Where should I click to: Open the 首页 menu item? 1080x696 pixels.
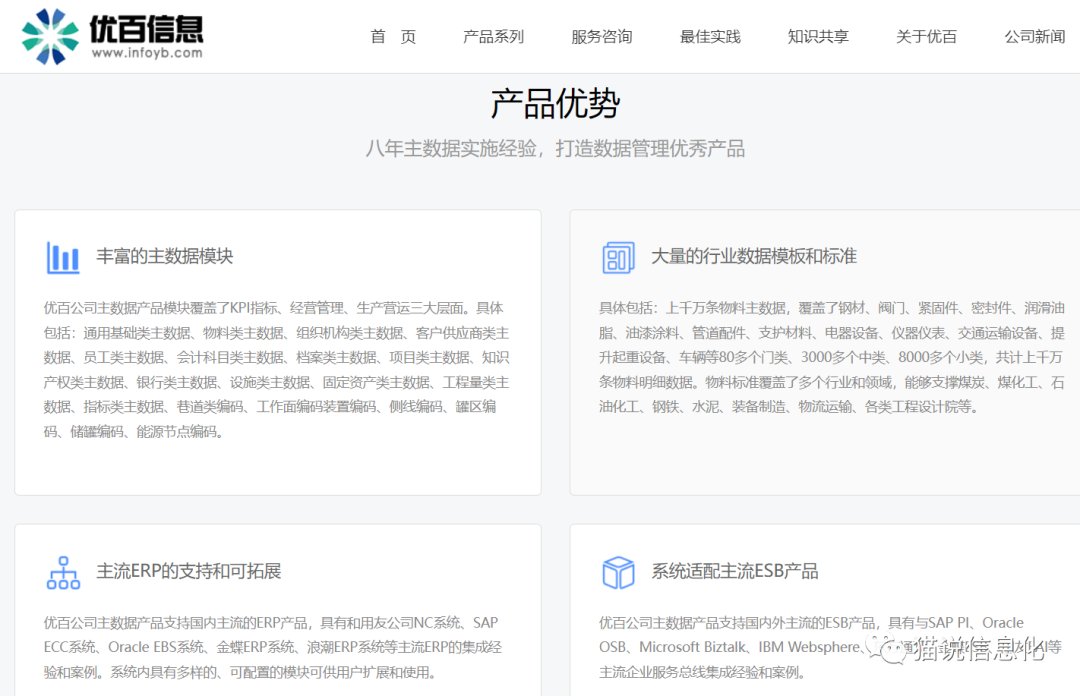(x=393, y=37)
